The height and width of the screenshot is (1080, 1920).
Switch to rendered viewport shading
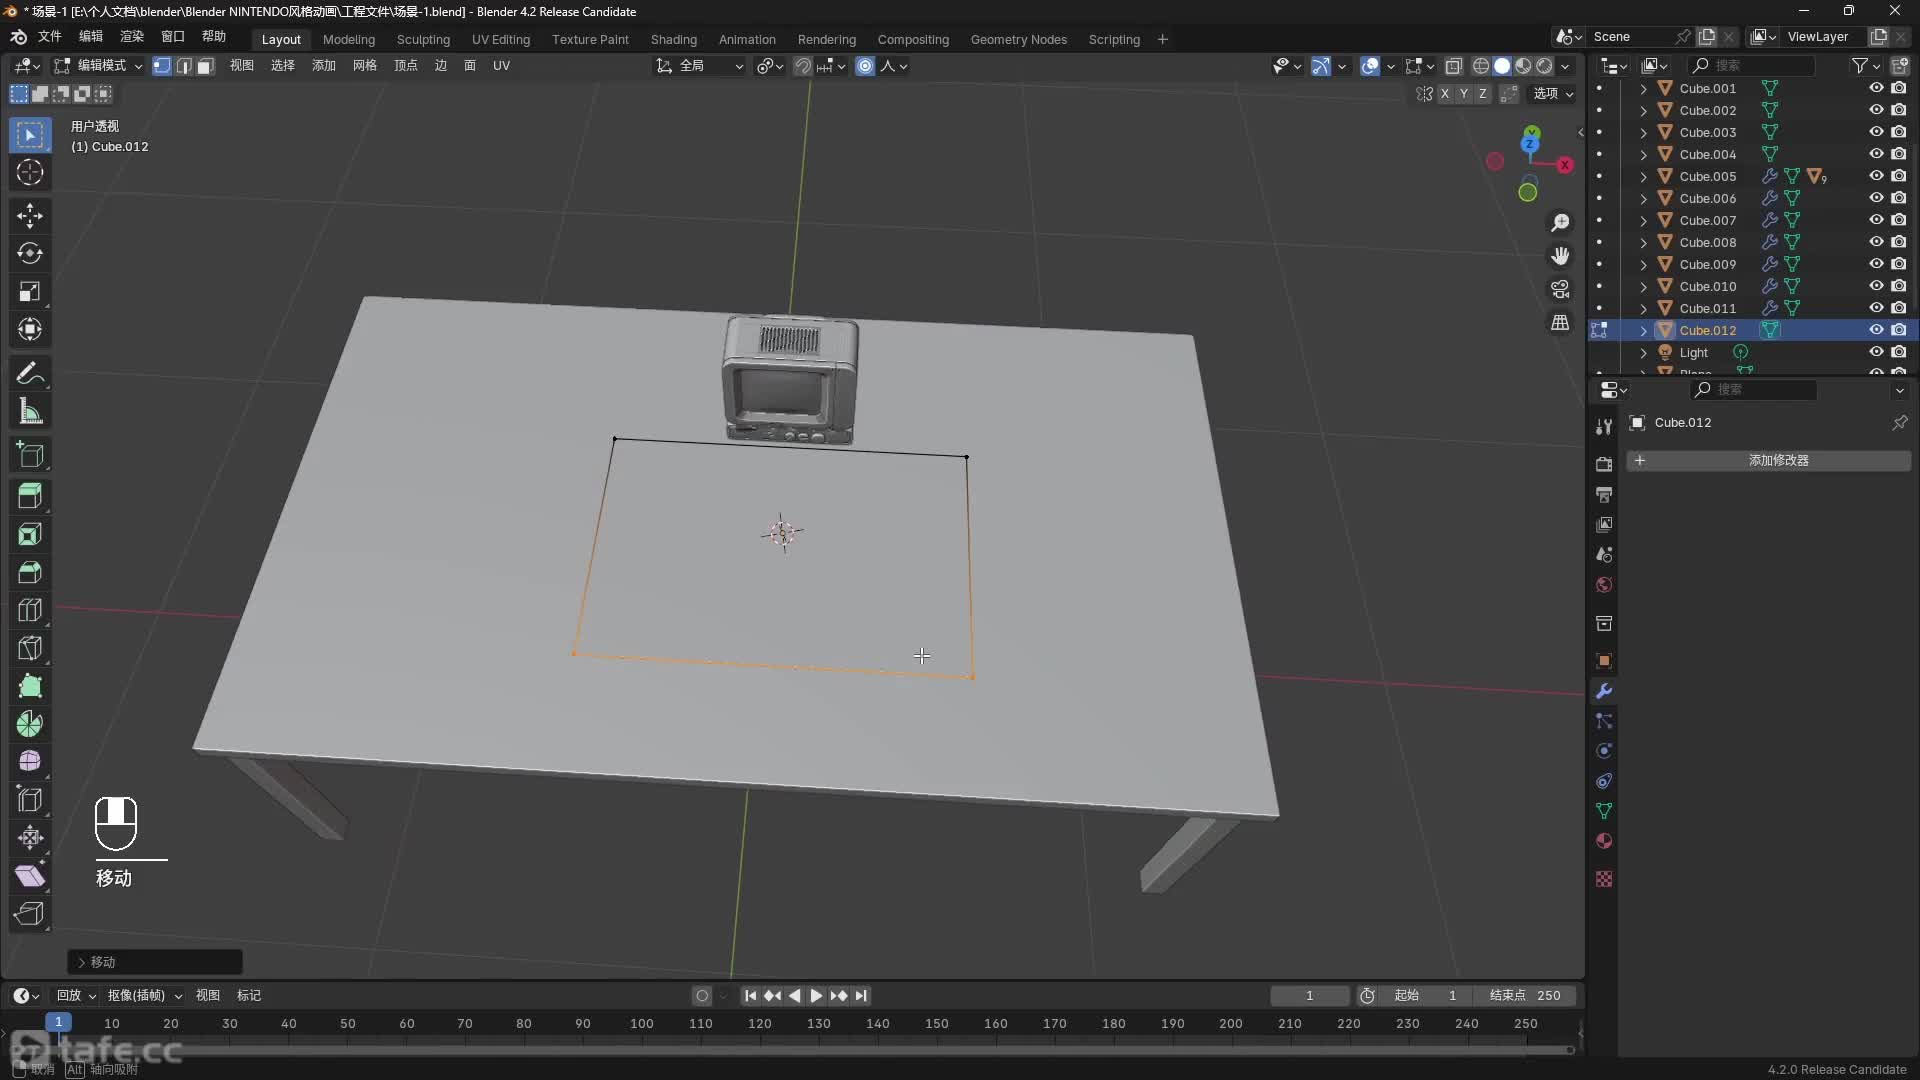(1544, 66)
